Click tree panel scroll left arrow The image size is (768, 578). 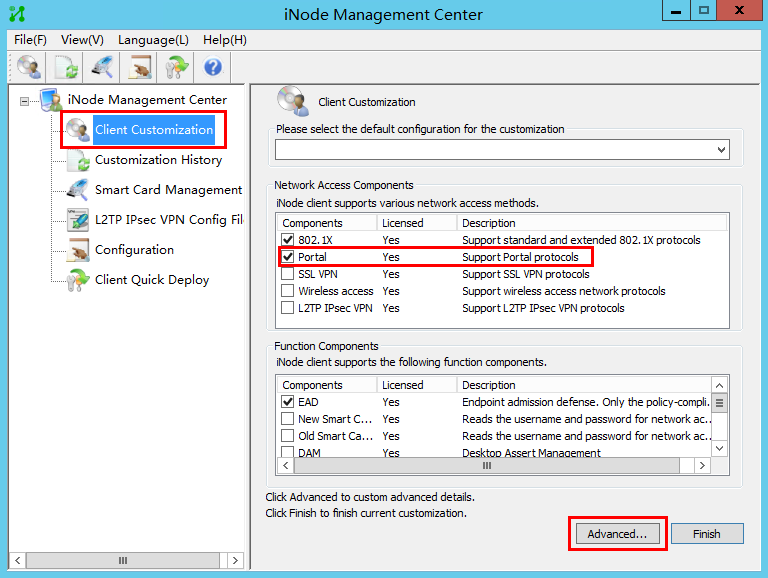[x=18, y=560]
